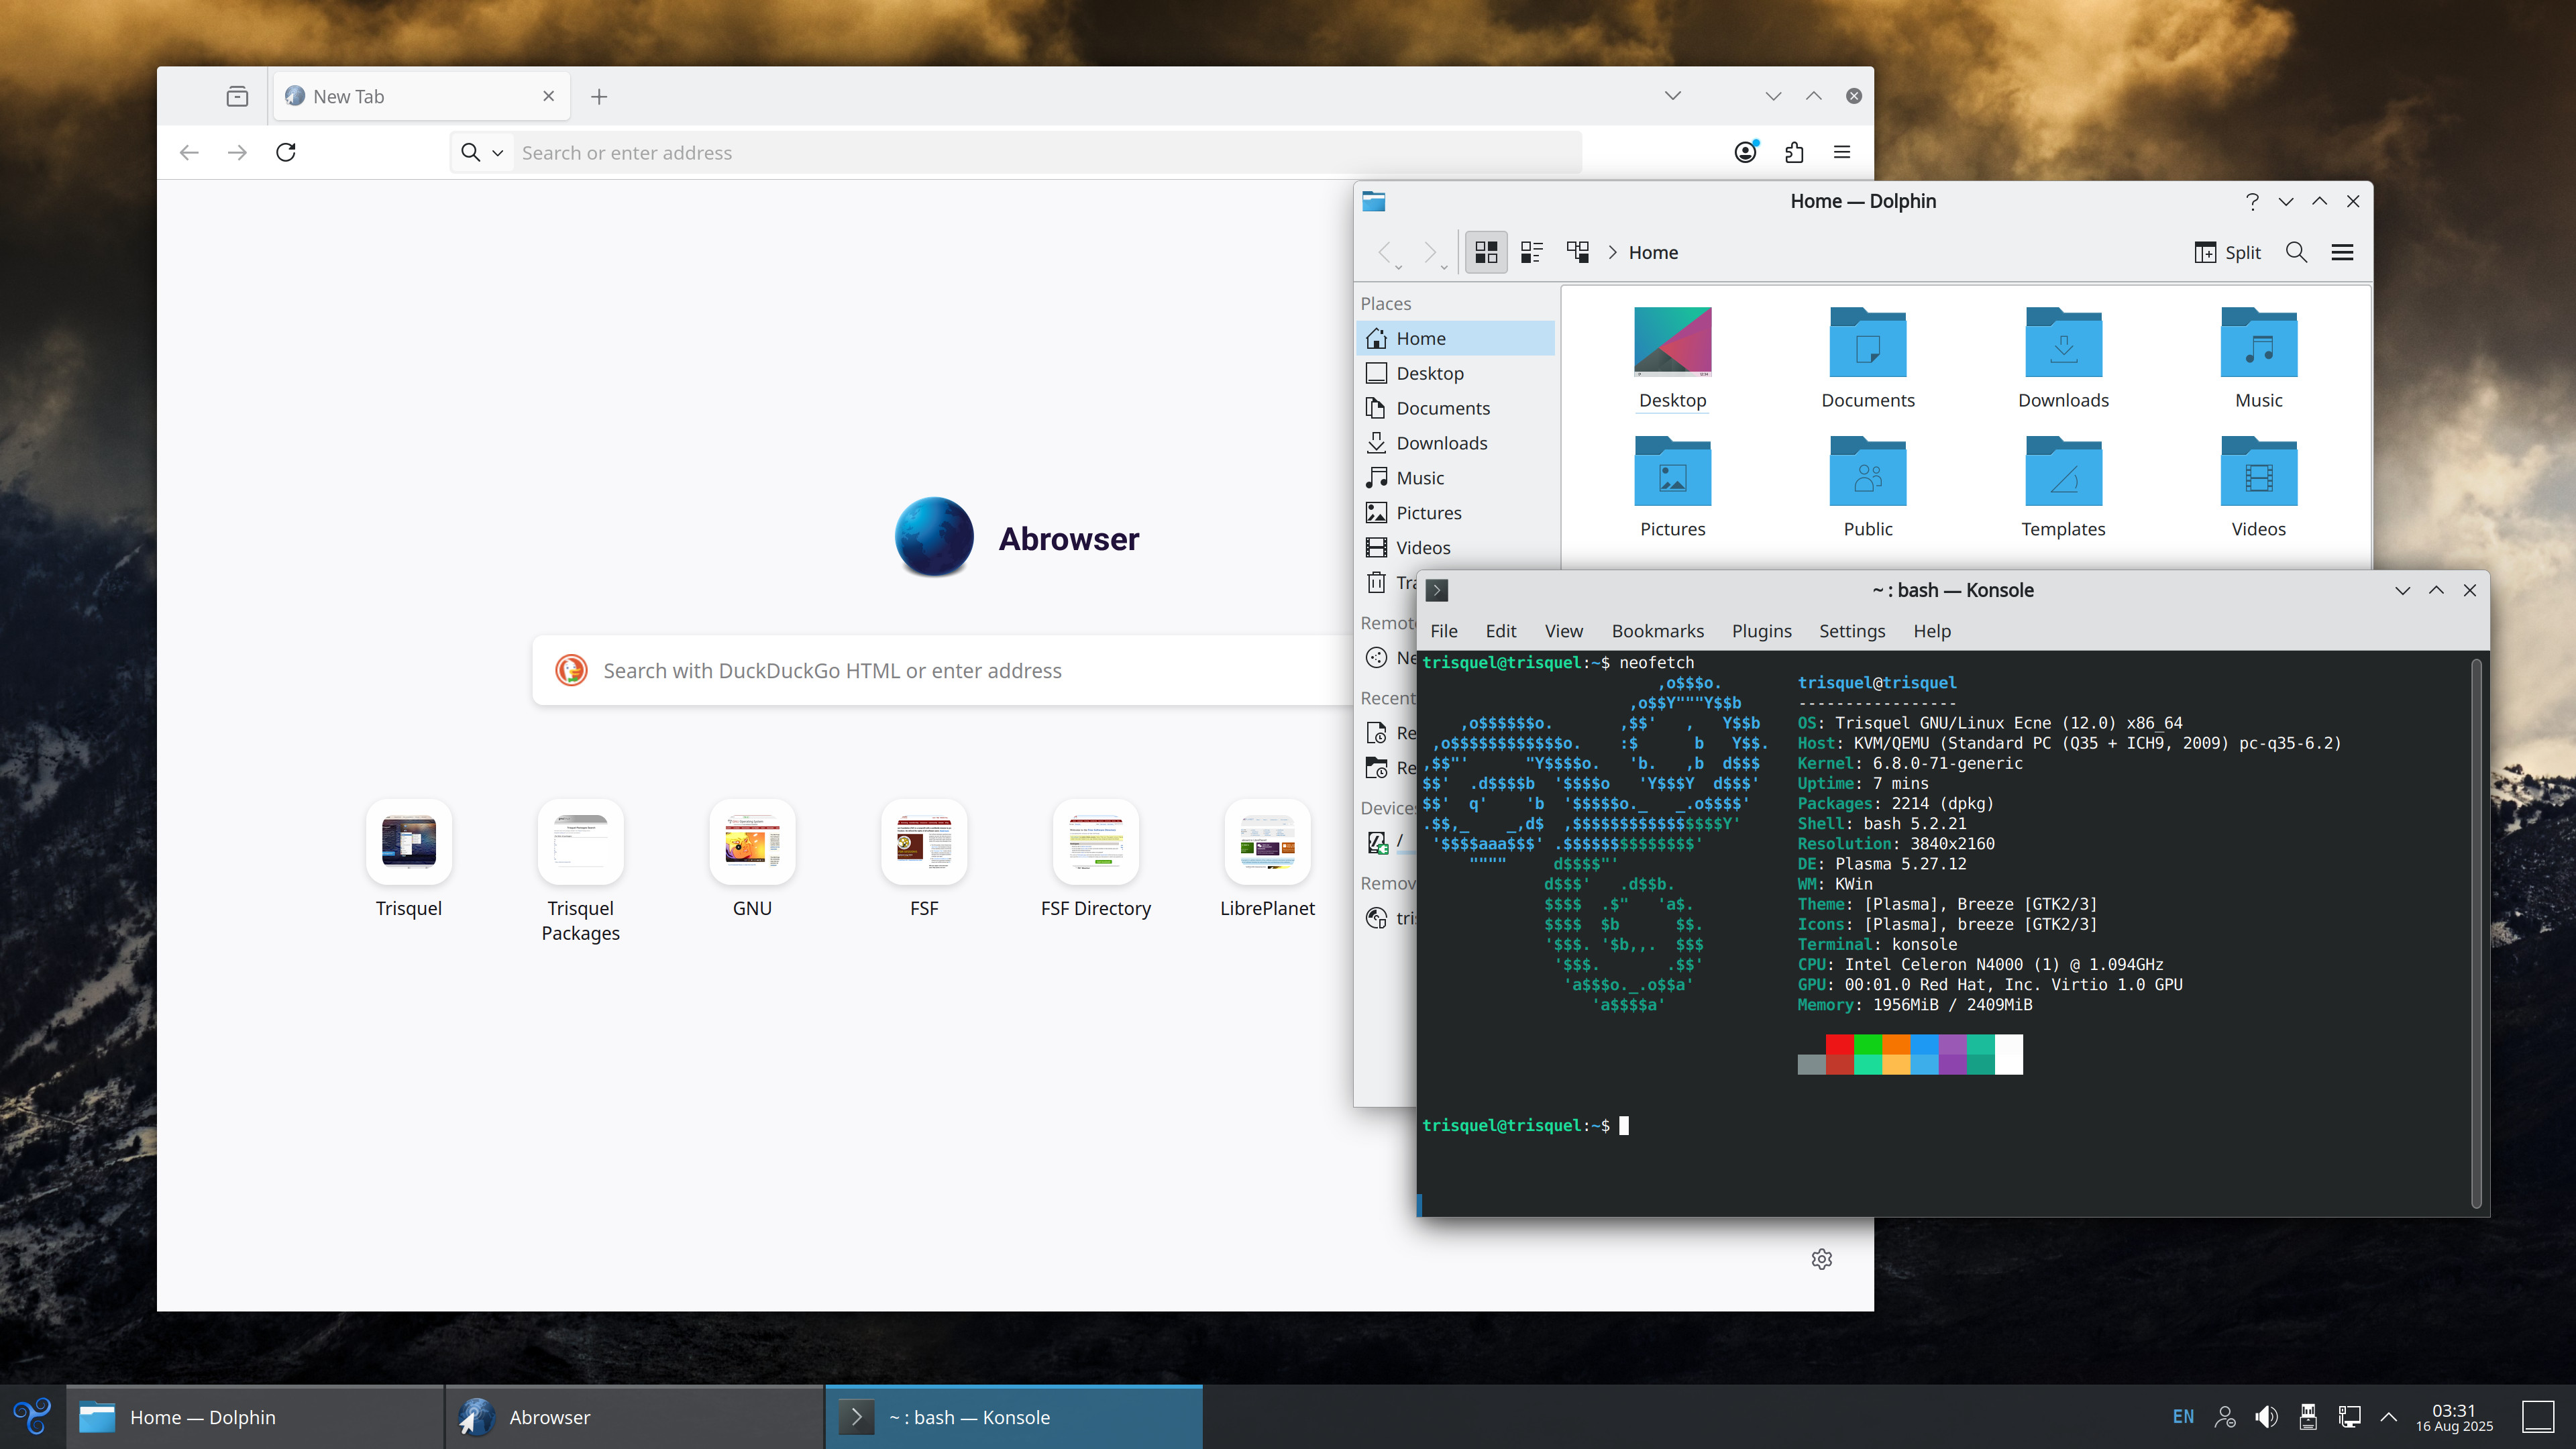Open Dolphin search magnifier

pos(2296,252)
